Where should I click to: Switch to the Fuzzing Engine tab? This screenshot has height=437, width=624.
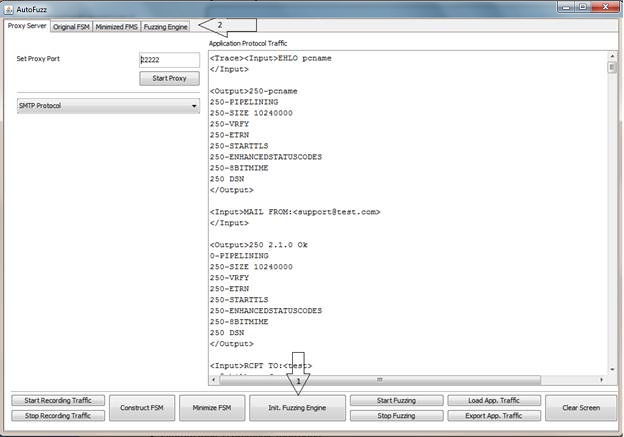(165, 27)
